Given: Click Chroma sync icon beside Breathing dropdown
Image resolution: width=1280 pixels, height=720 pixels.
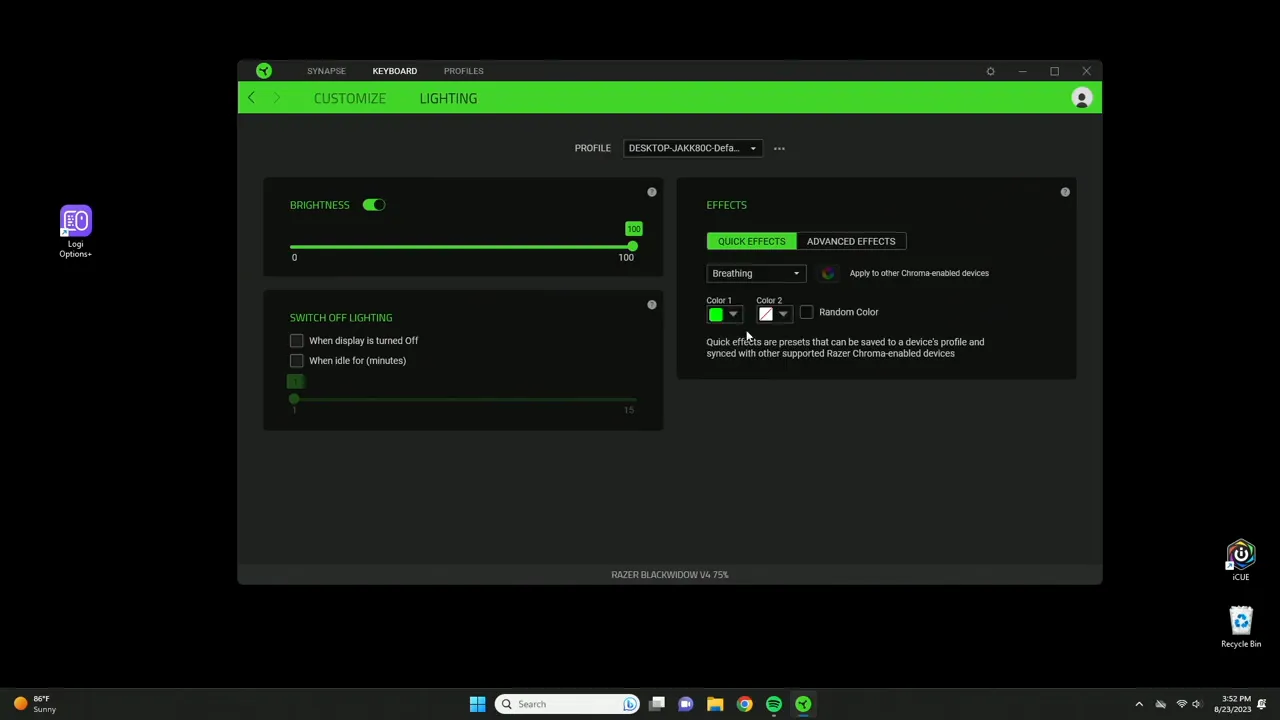Looking at the screenshot, I should 828,273.
